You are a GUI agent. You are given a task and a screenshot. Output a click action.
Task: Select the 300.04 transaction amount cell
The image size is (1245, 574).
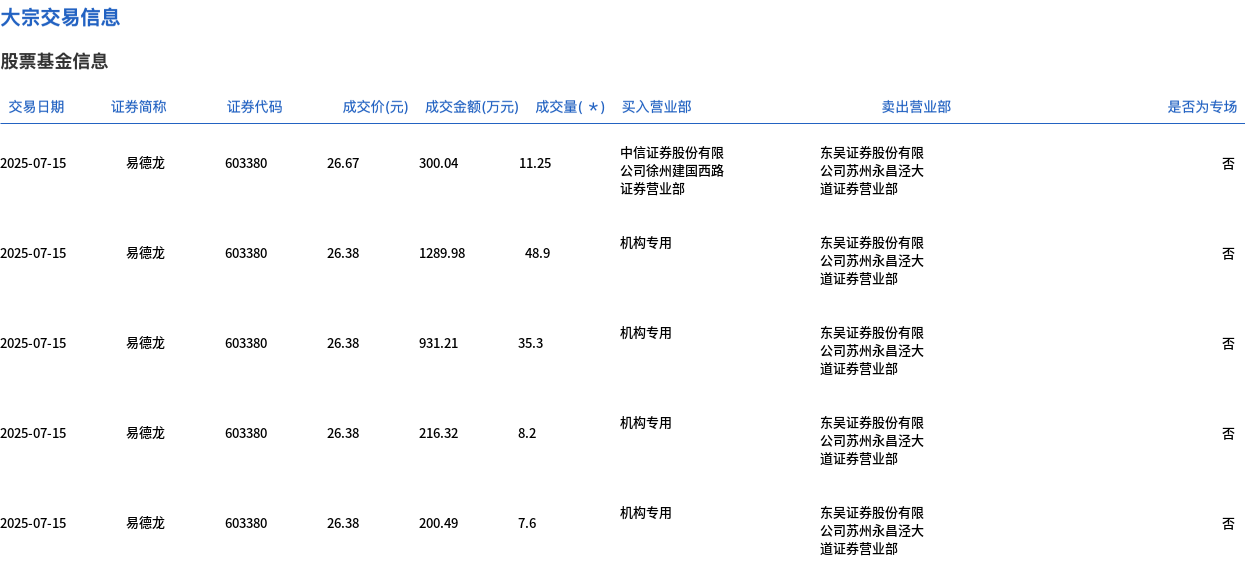[x=438, y=163]
